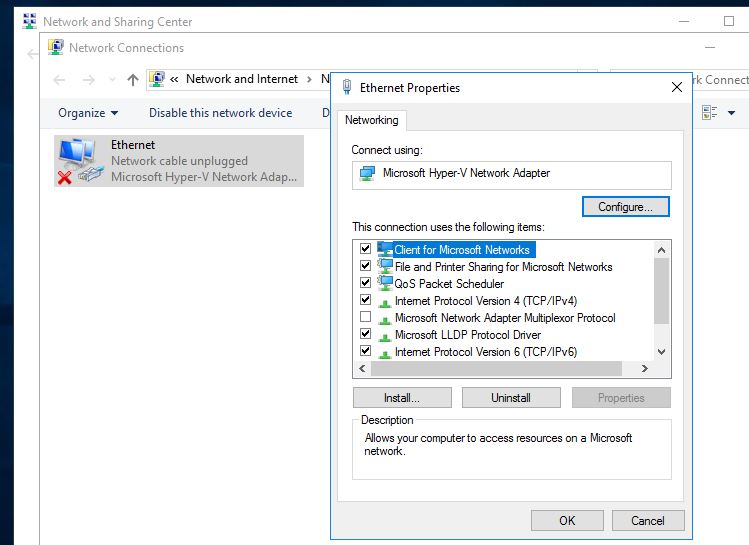749x545 pixels.
Task: Select 'QoS Packet Scheduler' list item
Action: tap(449, 284)
